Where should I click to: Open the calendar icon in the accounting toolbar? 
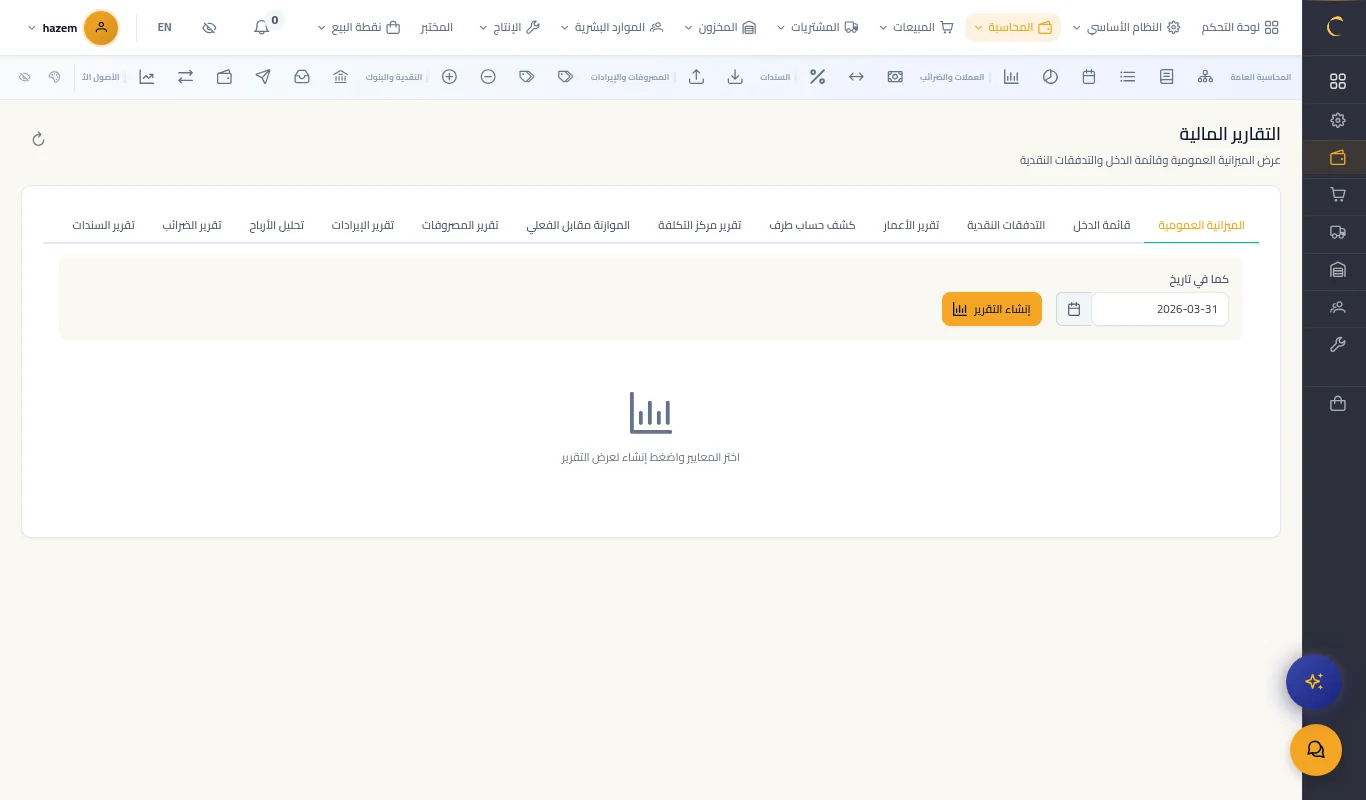coord(1089,76)
